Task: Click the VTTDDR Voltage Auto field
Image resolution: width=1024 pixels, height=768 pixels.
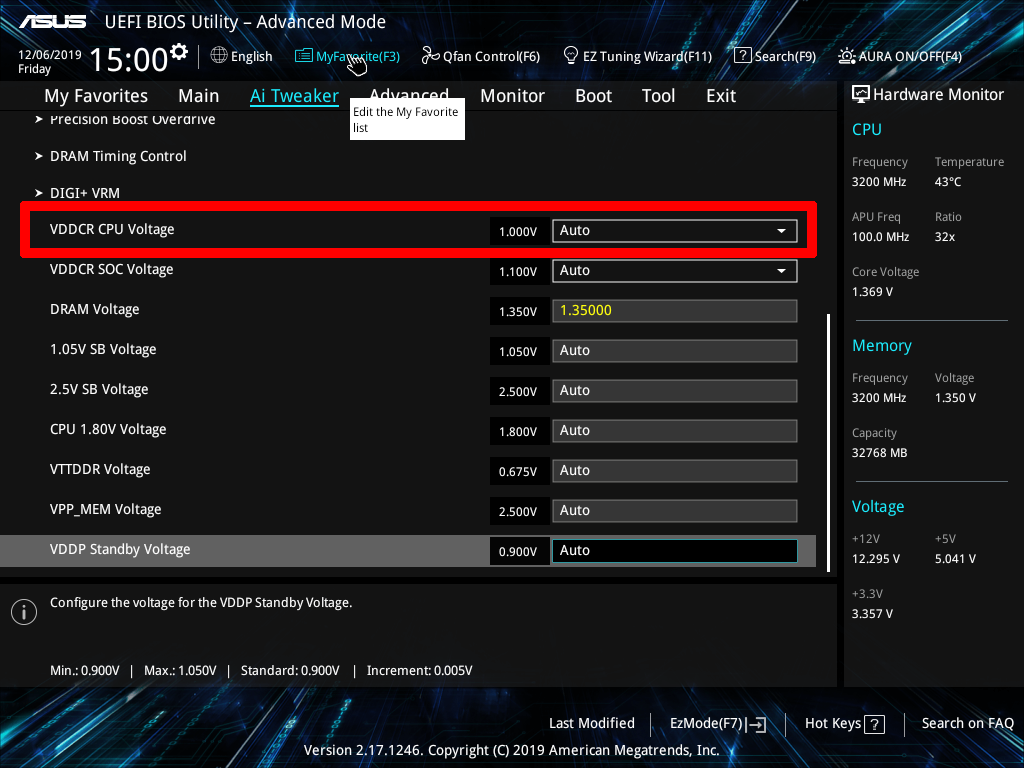Action: (x=675, y=471)
